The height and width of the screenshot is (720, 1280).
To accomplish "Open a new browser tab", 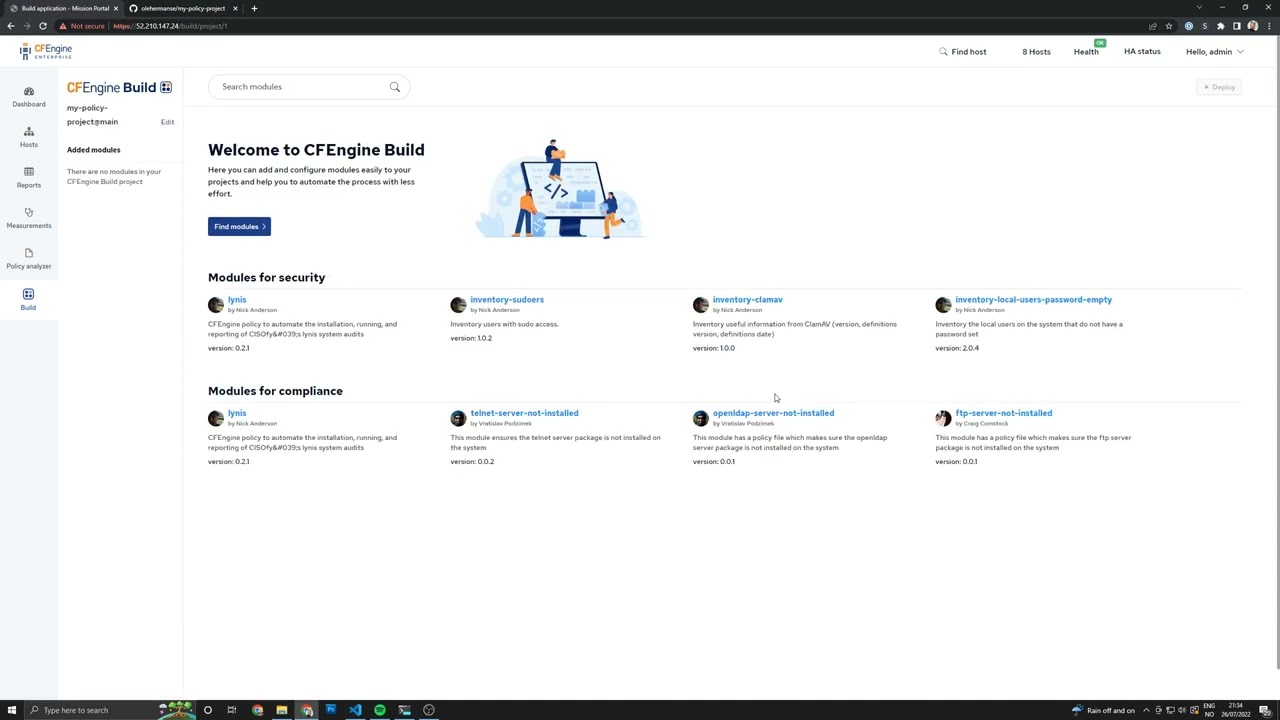I will pos(254,8).
